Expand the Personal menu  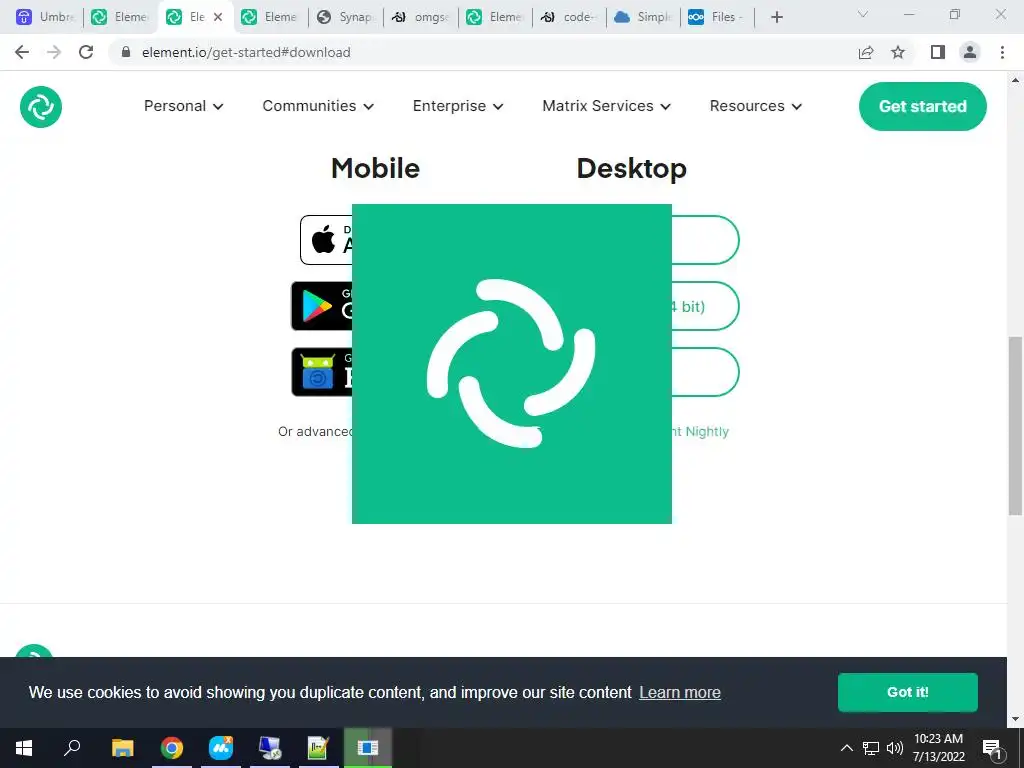click(184, 106)
